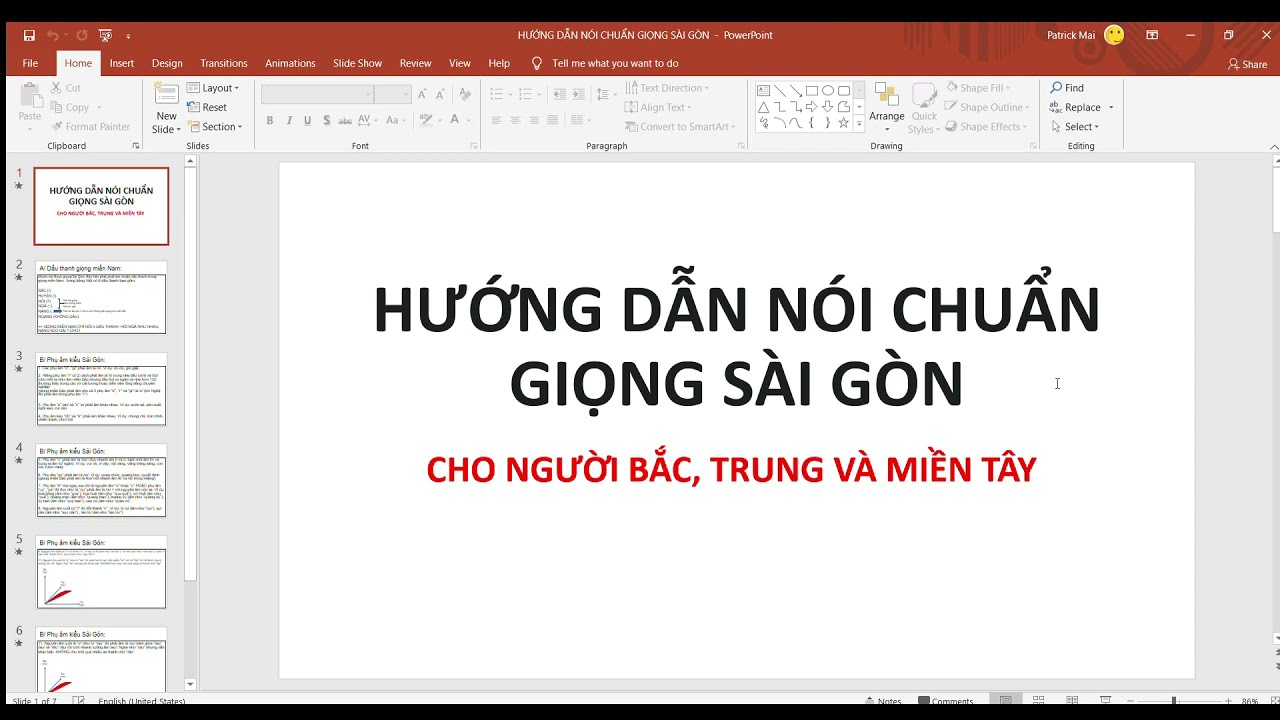
Task: Open Customize Quick Access Toolbar arrow
Action: point(128,36)
